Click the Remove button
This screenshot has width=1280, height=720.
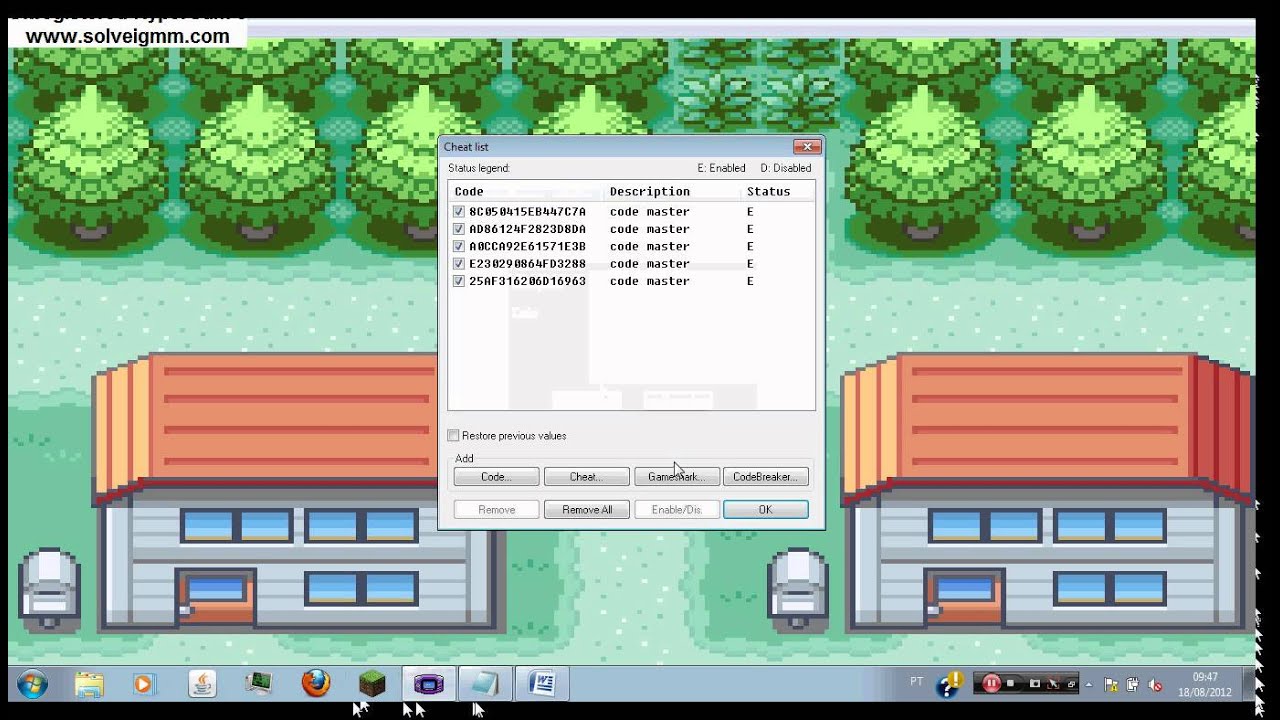coord(496,510)
